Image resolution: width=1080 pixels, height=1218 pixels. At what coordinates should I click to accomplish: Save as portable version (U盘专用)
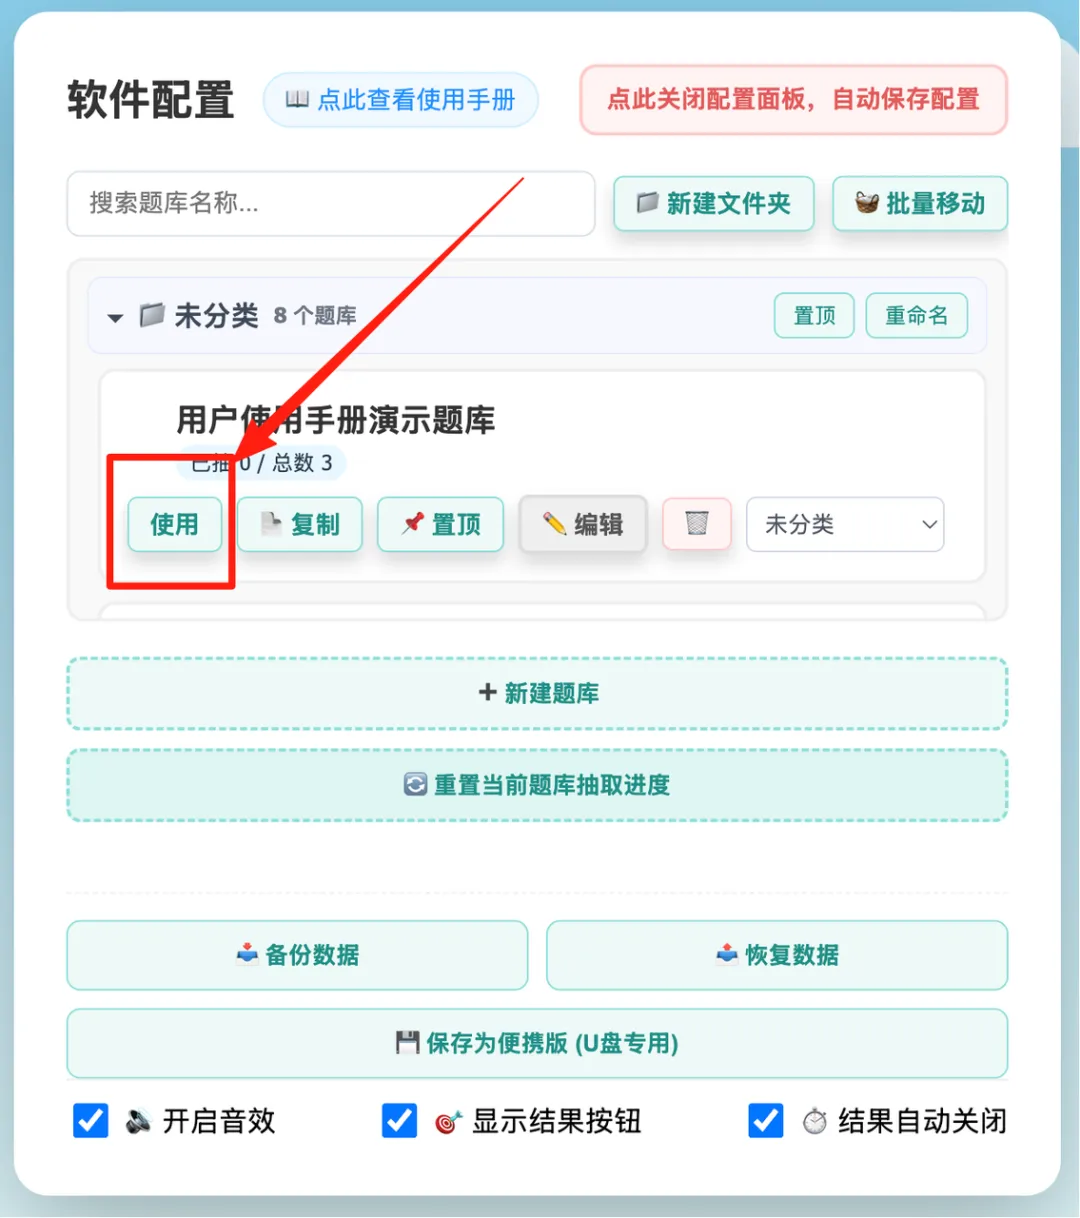[x=537, y=1043]
